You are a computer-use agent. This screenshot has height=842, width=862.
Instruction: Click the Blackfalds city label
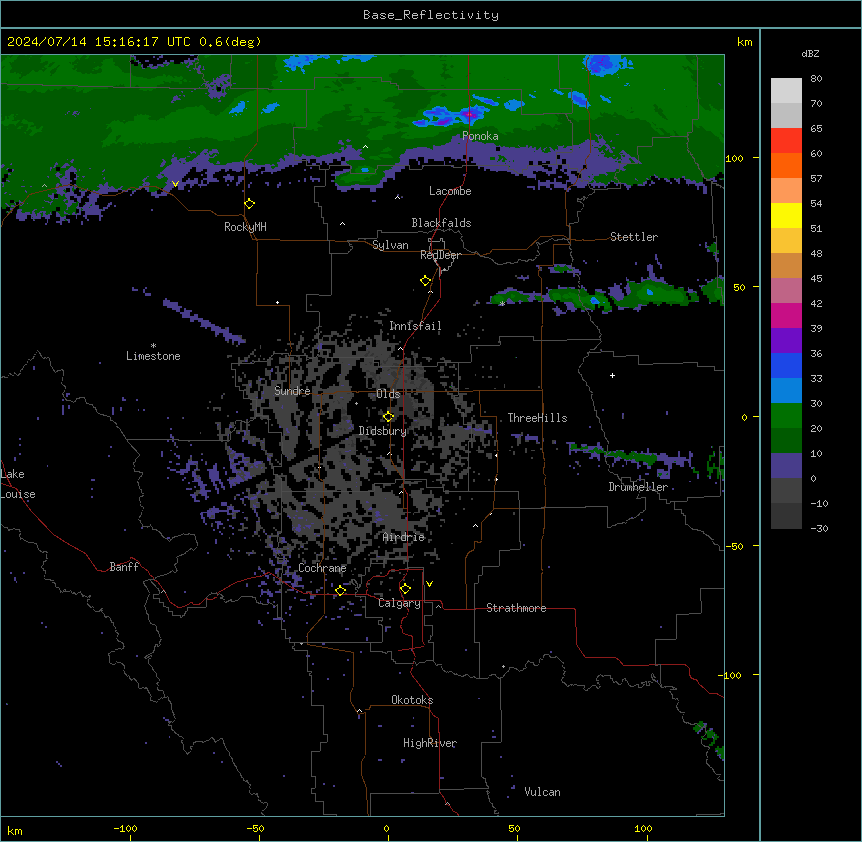[x=441, y=223]
